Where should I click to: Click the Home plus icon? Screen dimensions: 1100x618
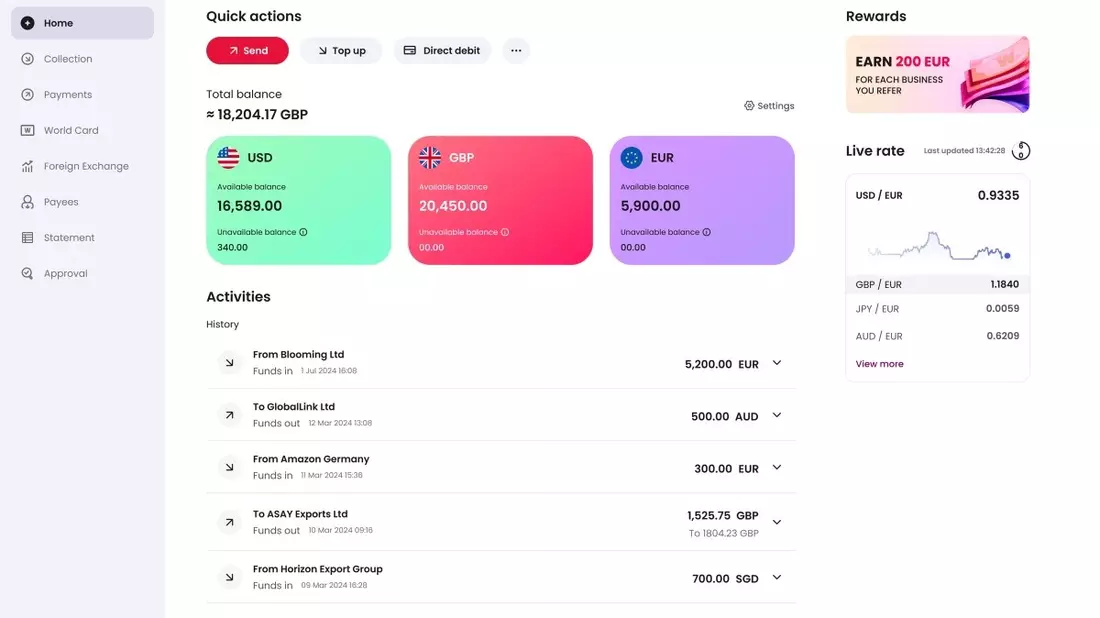[27, 23]
